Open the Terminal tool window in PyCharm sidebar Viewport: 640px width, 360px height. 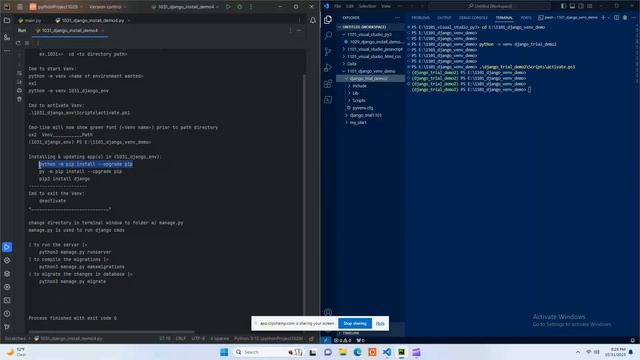(x=7, y=300)
